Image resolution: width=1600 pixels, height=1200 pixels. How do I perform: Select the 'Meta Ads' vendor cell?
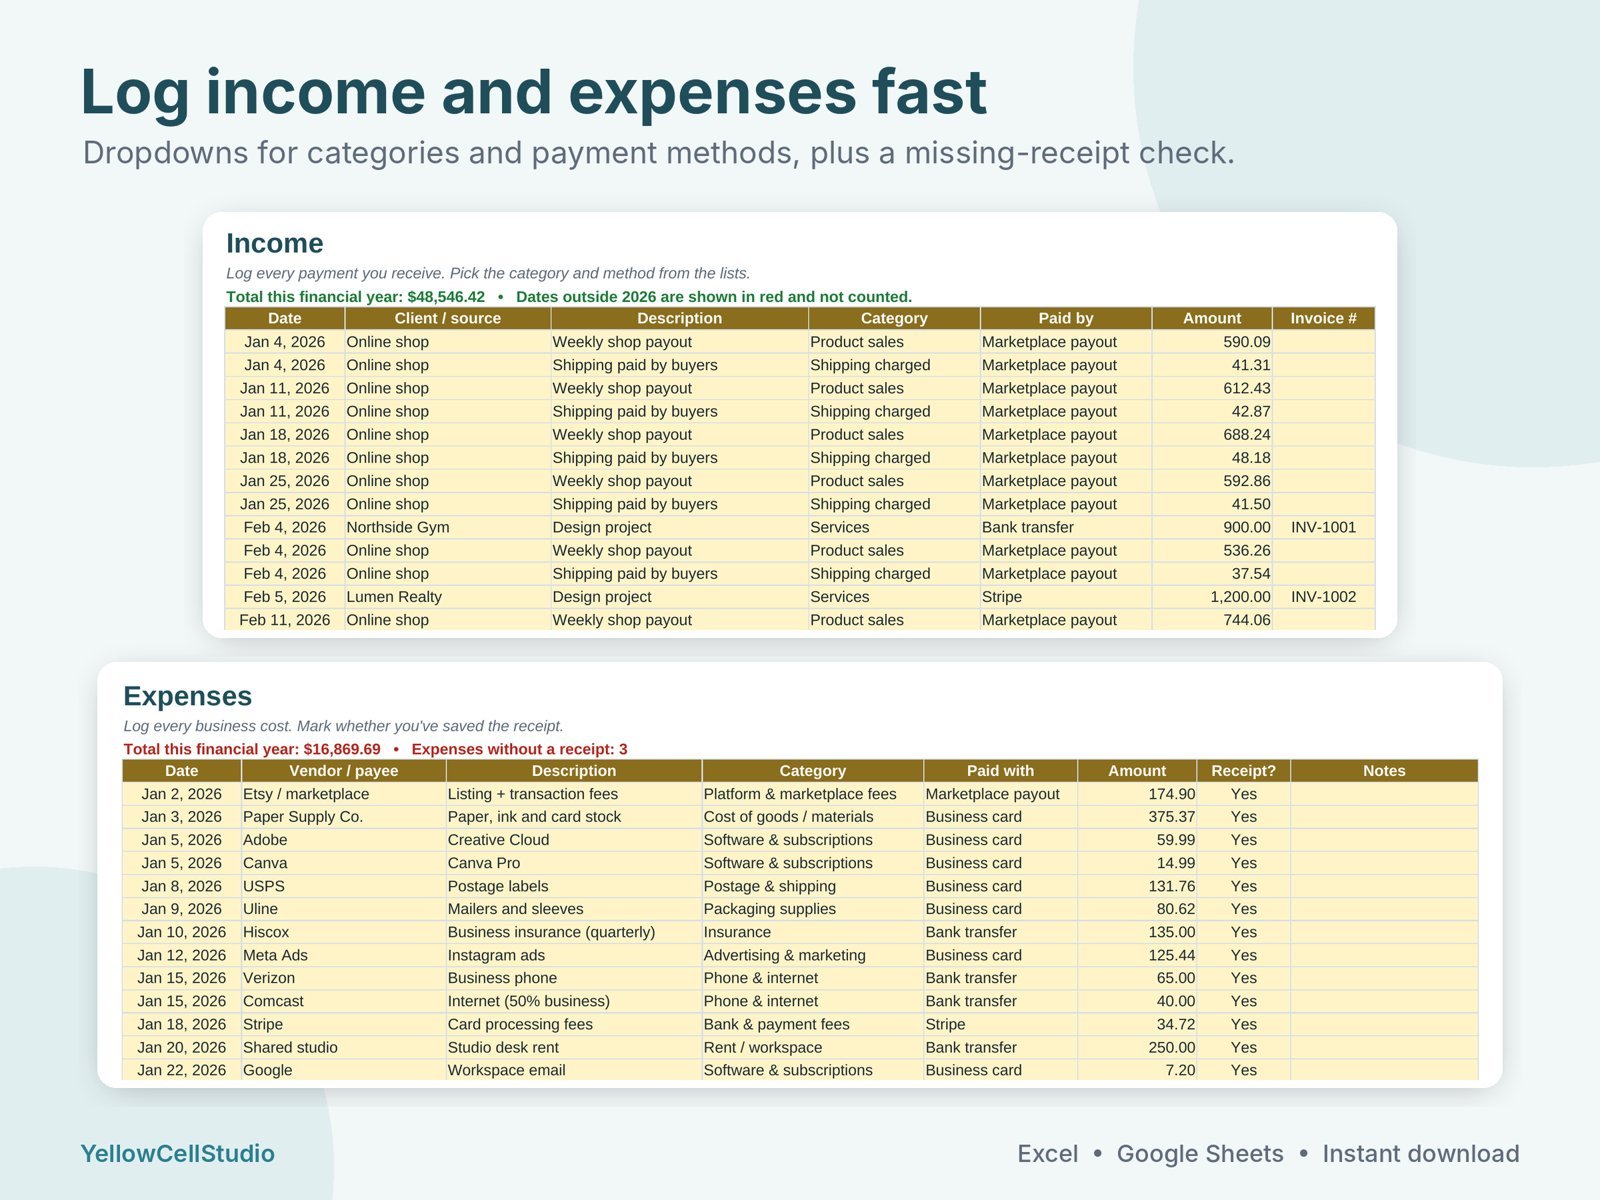tap(343, 955)
